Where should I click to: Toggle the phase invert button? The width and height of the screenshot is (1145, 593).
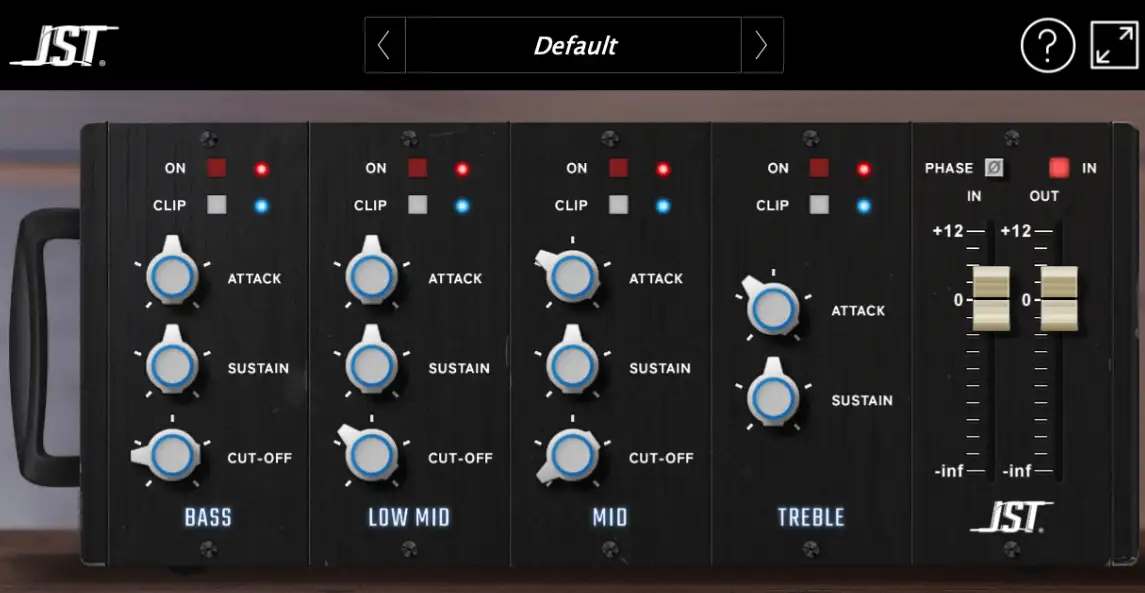pyautogui.click(x=994, y=168)
